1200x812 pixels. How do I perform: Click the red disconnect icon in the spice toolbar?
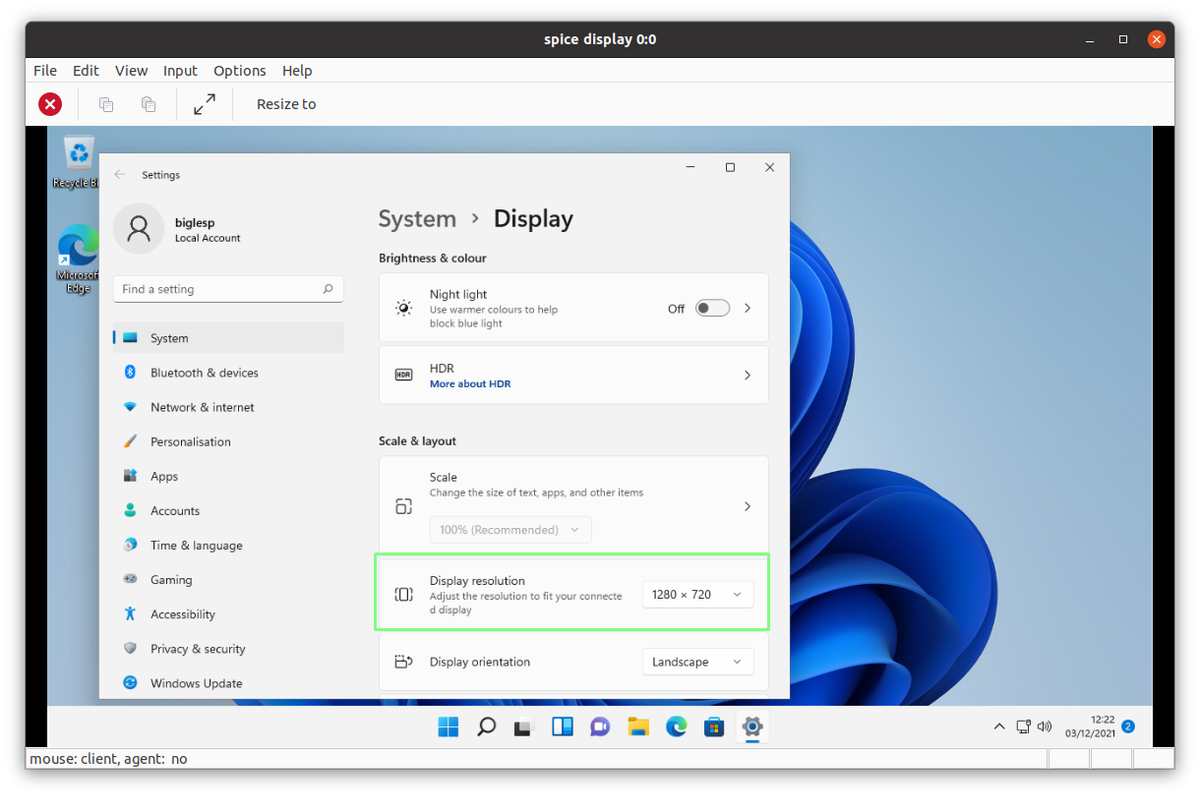click(49, 103)
